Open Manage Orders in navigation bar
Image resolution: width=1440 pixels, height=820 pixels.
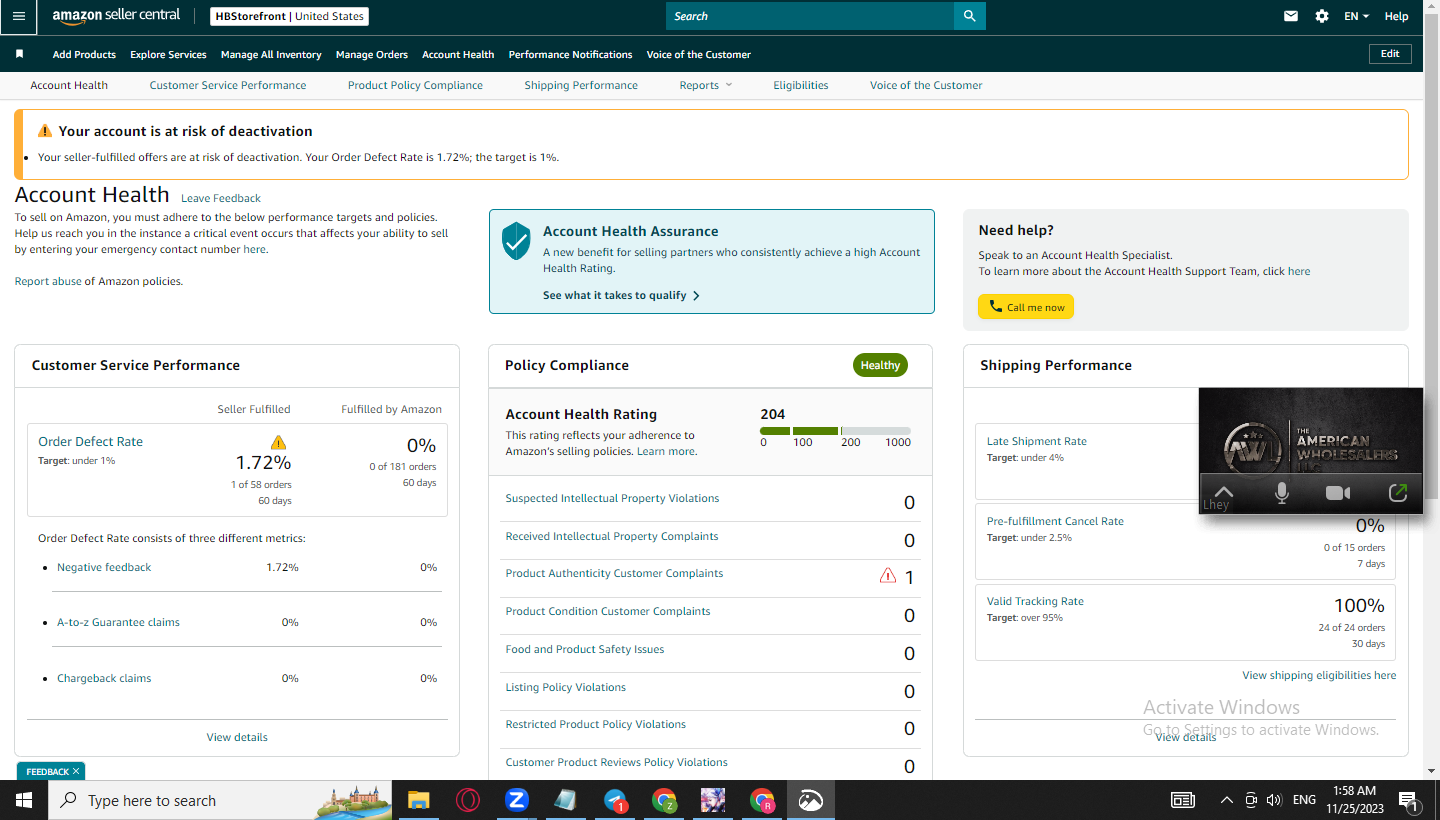pos(372,54)
